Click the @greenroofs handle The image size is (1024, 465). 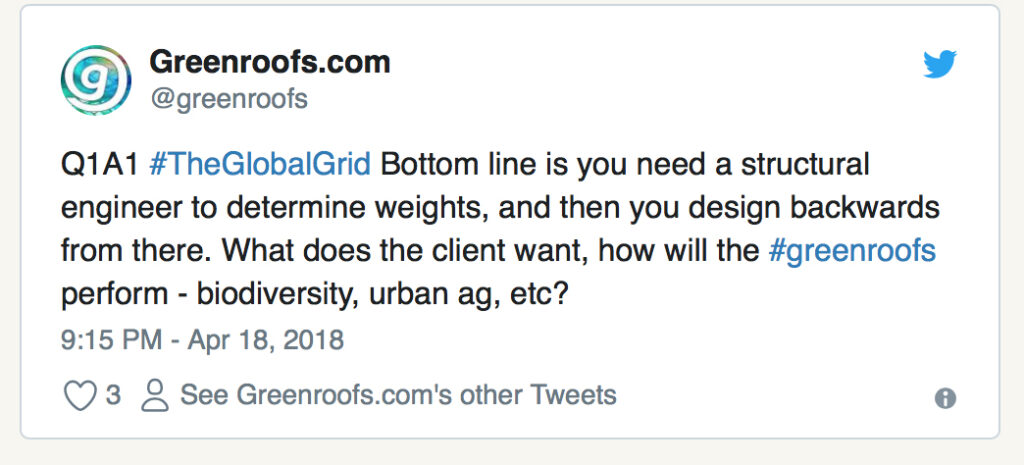228,99
